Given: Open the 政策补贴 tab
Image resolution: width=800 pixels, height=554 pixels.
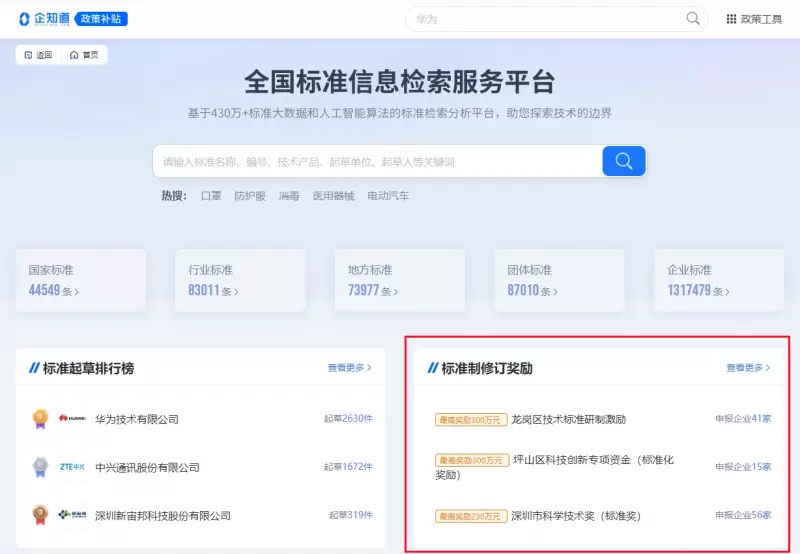Looking at the screenshot, I should pyautogui.click(x=102, y=19).
